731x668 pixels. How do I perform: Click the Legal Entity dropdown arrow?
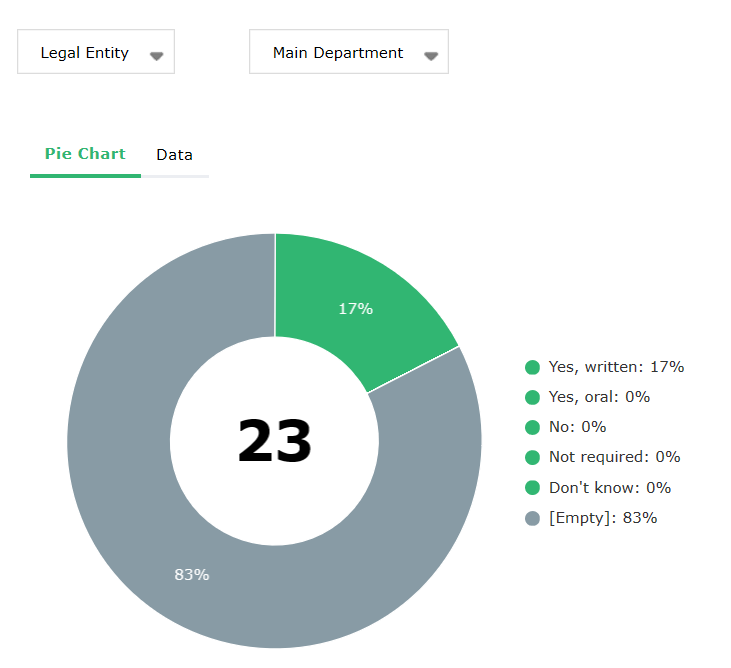[156, 56]
